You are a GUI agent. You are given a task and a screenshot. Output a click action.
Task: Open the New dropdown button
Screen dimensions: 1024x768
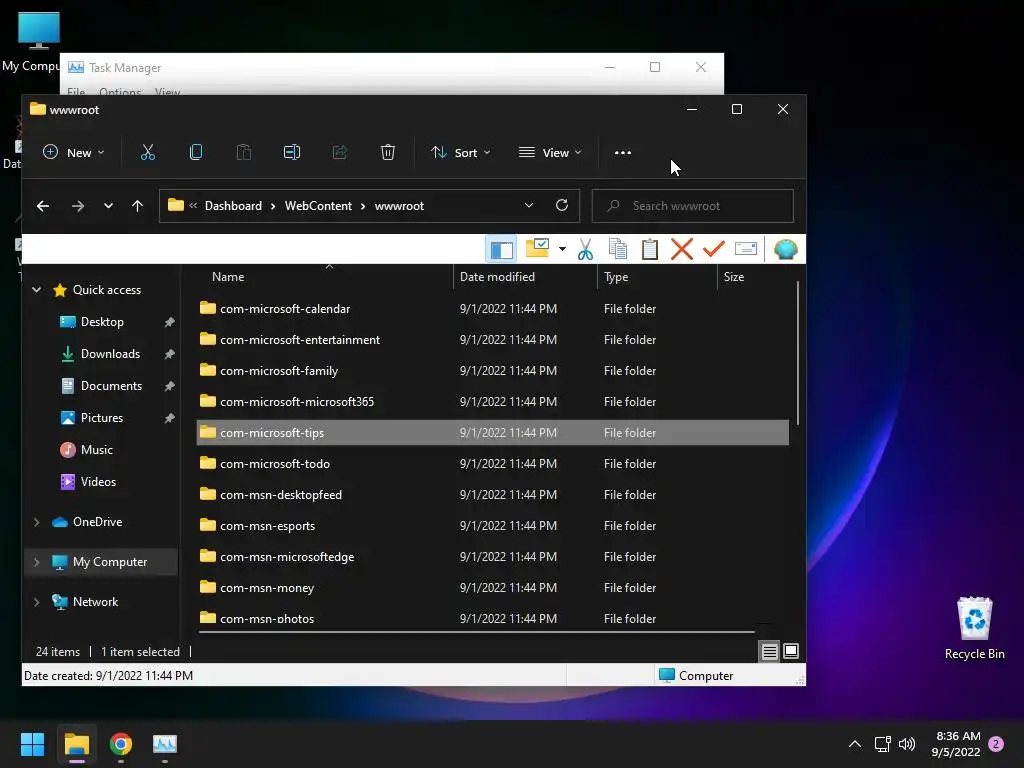[x=73, y=152]
